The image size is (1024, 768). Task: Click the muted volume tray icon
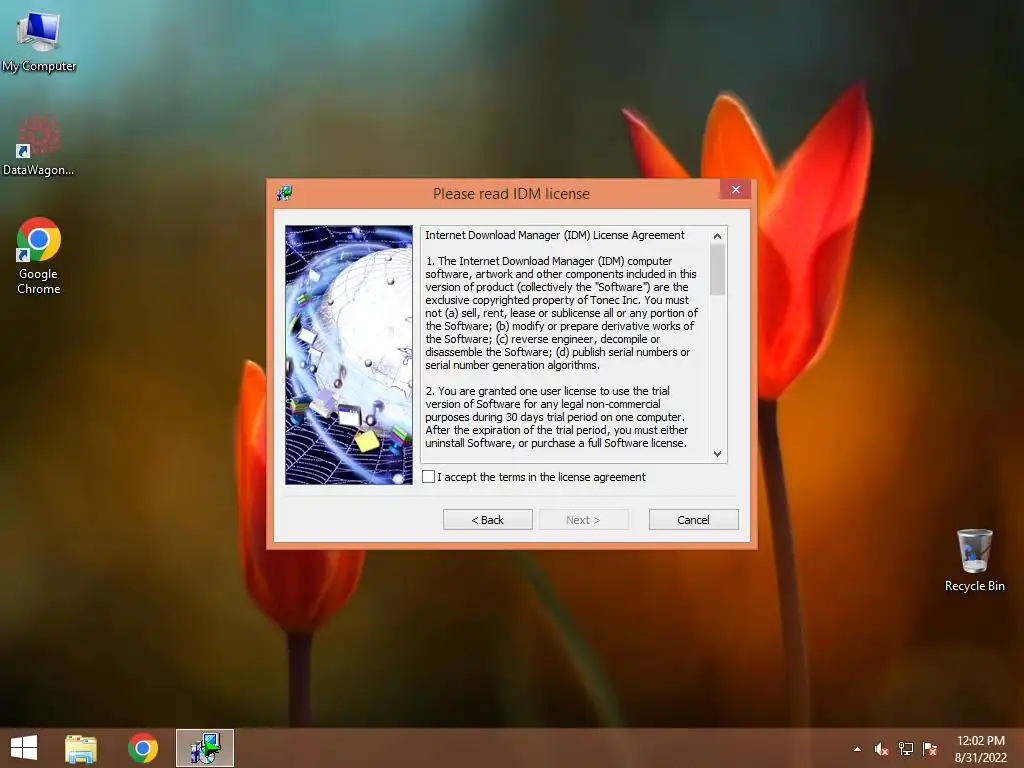coord(882,749)
